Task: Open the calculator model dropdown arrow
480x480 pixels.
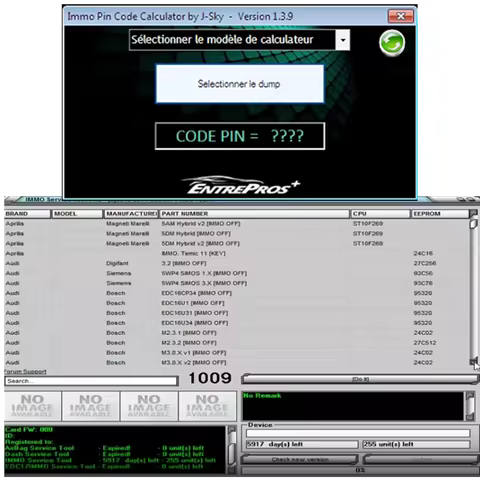Action: pyautogui.click(x=343, y=40)
